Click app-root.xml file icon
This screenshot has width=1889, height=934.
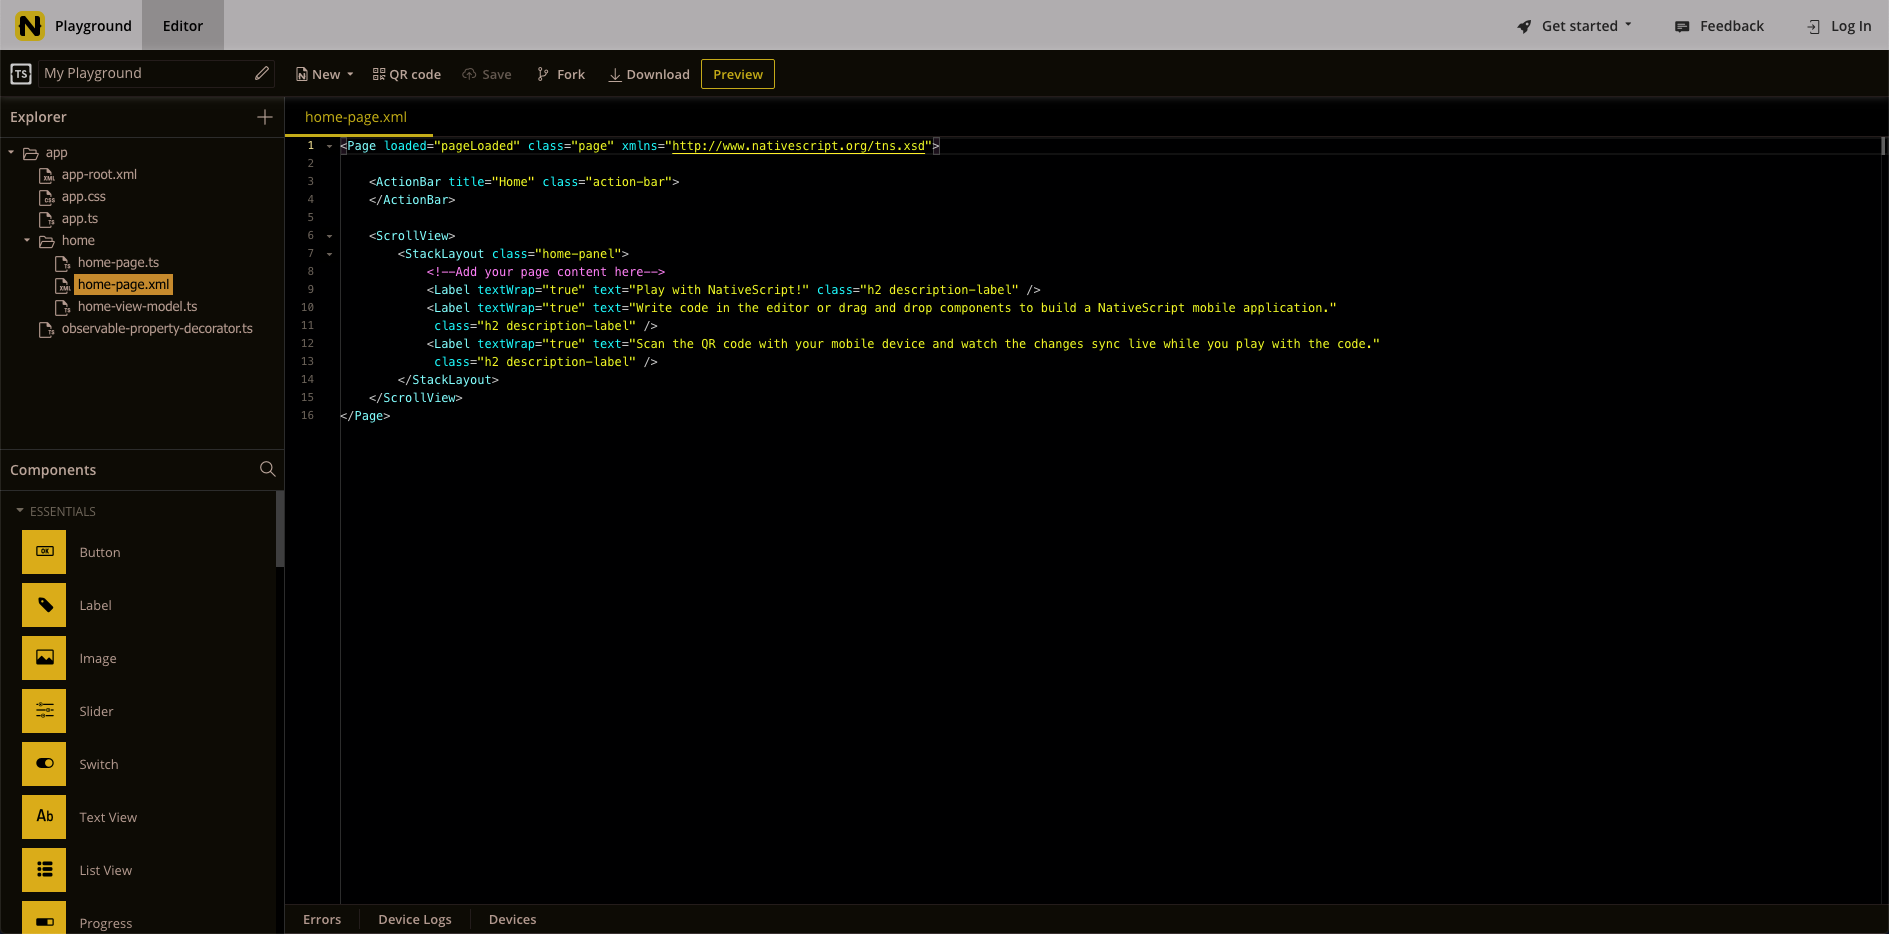46,175
